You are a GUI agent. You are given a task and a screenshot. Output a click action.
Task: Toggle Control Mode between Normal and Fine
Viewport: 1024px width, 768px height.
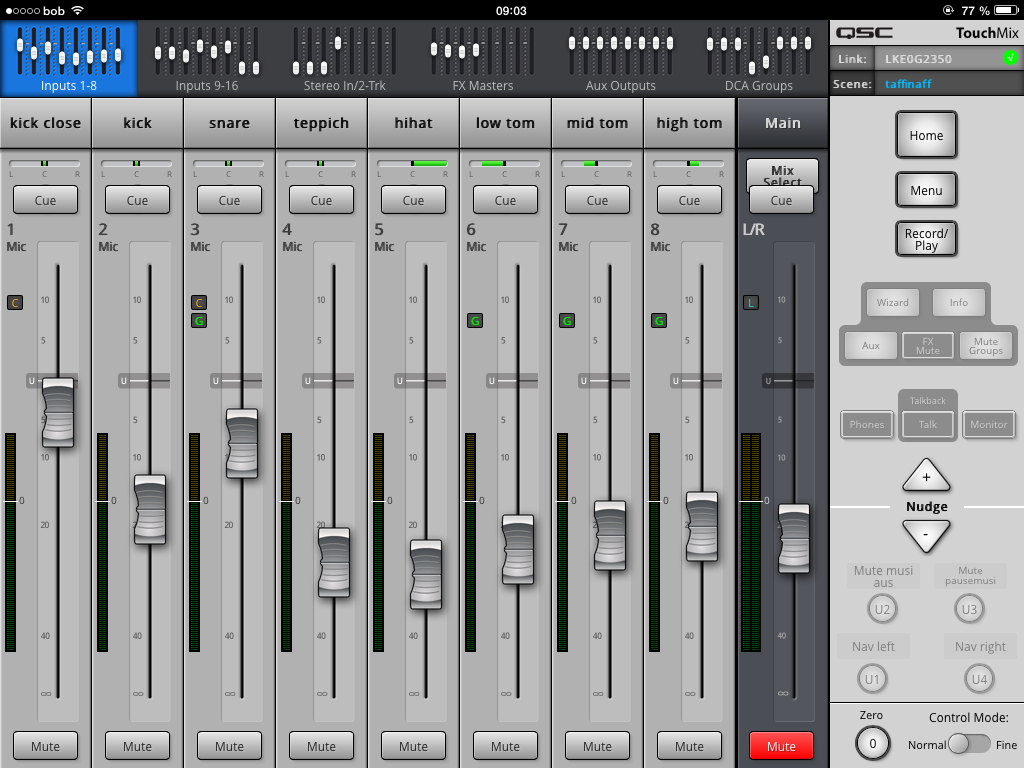click(970, 744)
